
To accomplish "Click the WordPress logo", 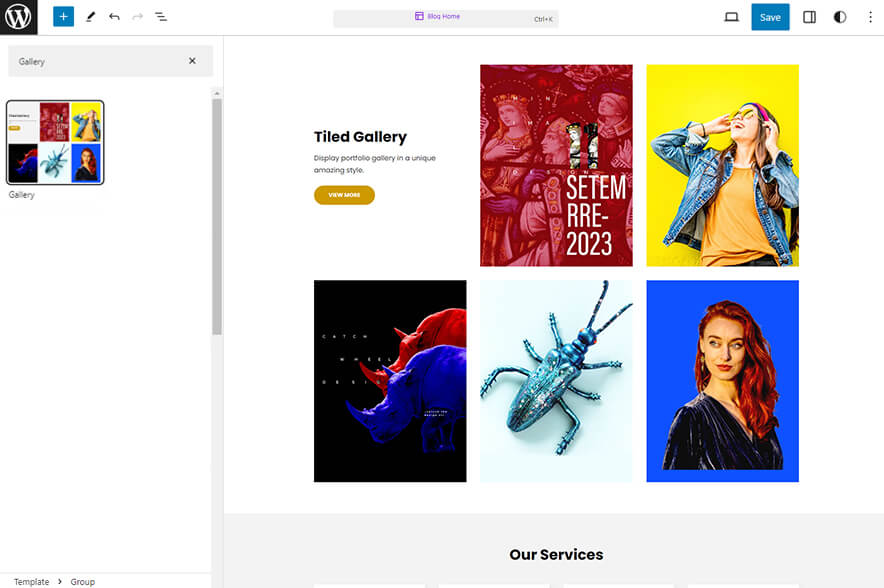I will pos(18,17).
